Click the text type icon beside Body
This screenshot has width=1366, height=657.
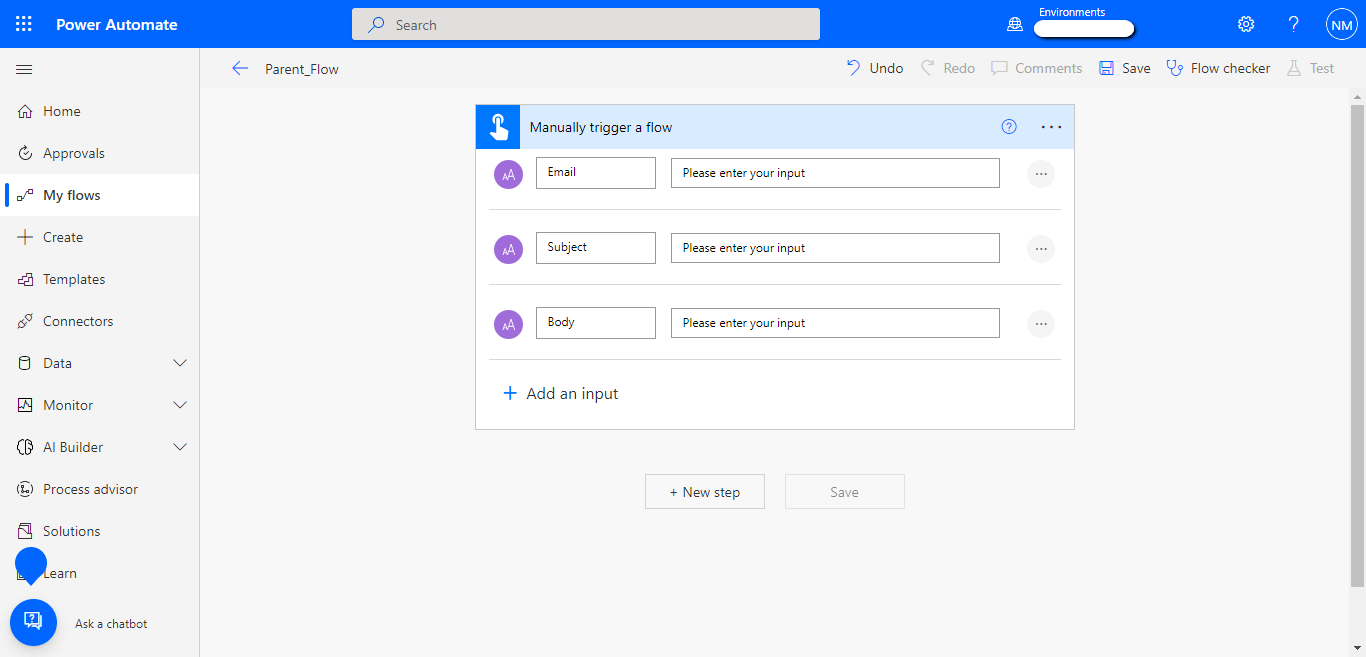pyautogui.click(x=509, y=324)
